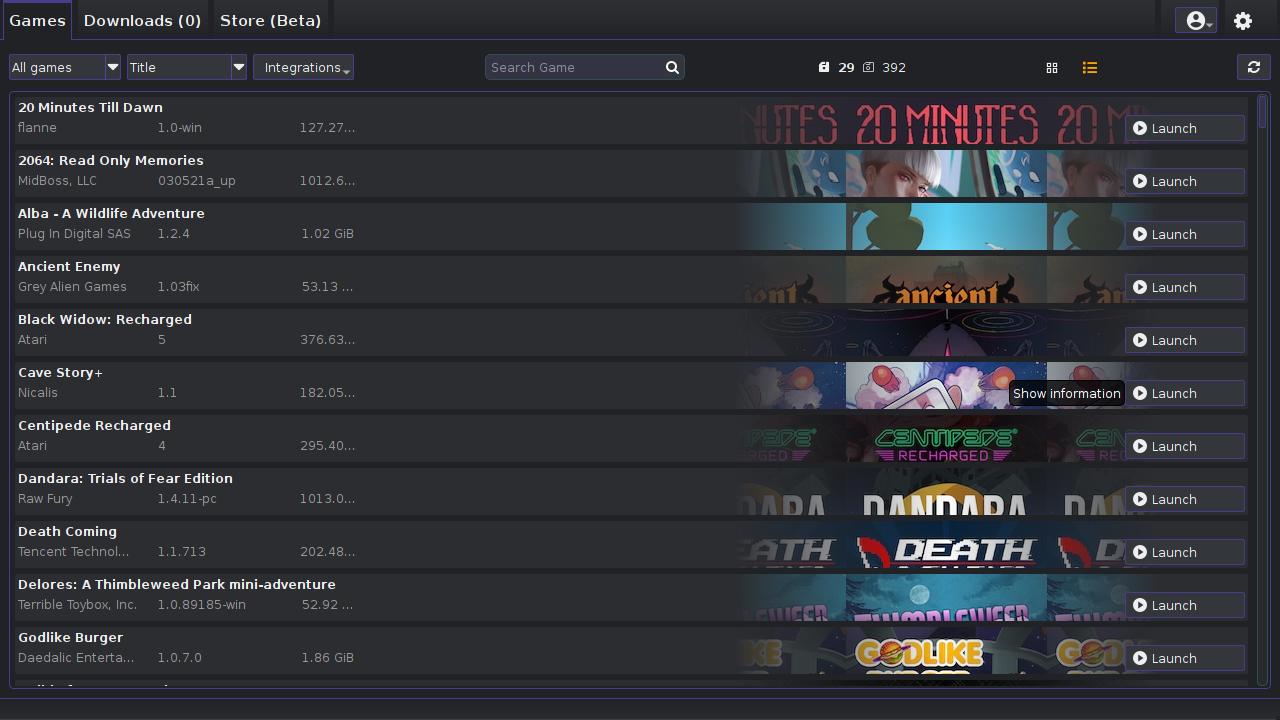
Task: Click the total games count icon
Action: 868,68
